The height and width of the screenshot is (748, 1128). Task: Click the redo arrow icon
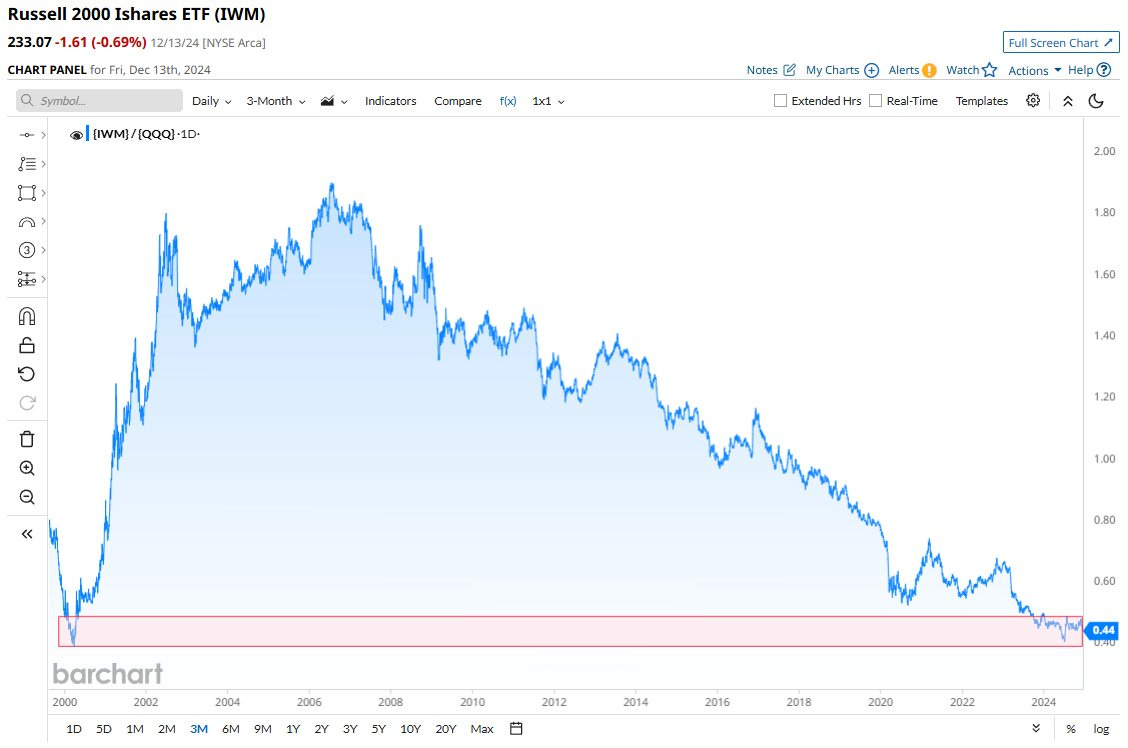pos(27,403)
